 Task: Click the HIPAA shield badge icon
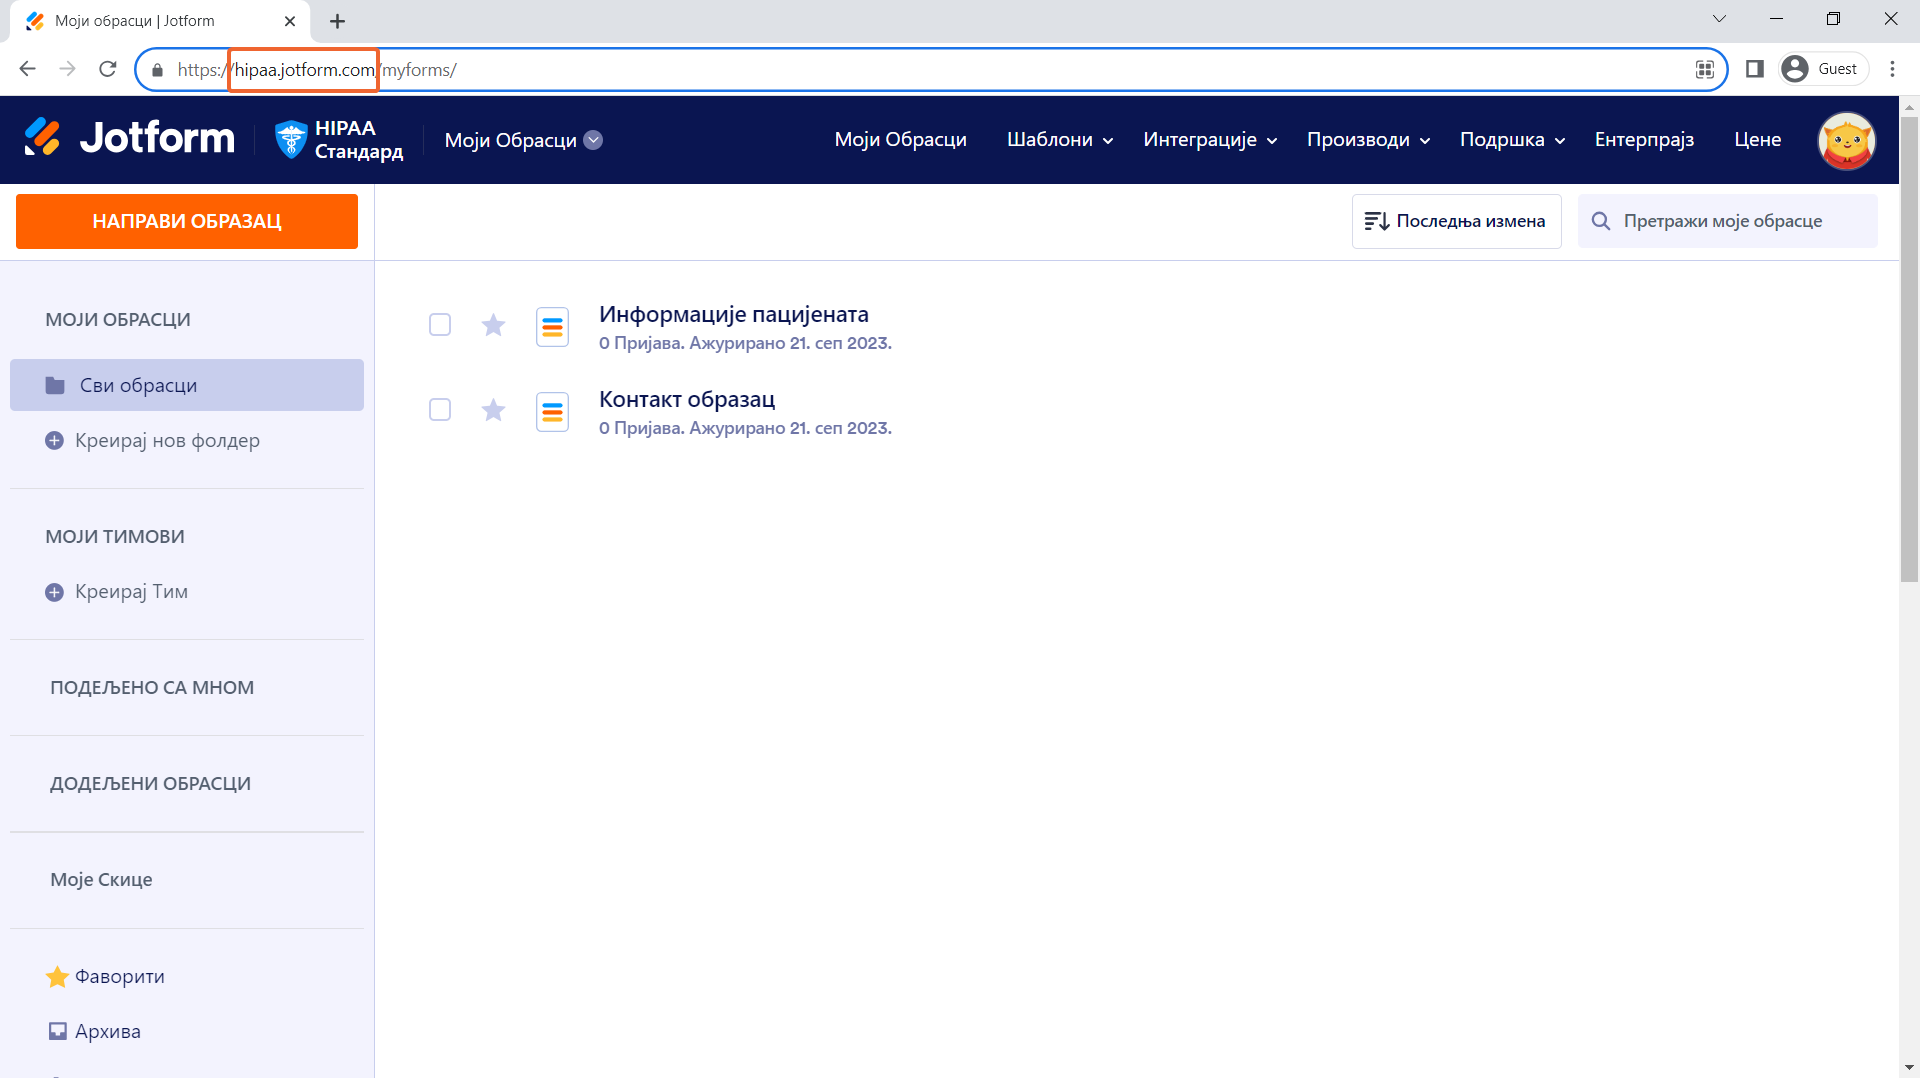[x=291, y=139]
